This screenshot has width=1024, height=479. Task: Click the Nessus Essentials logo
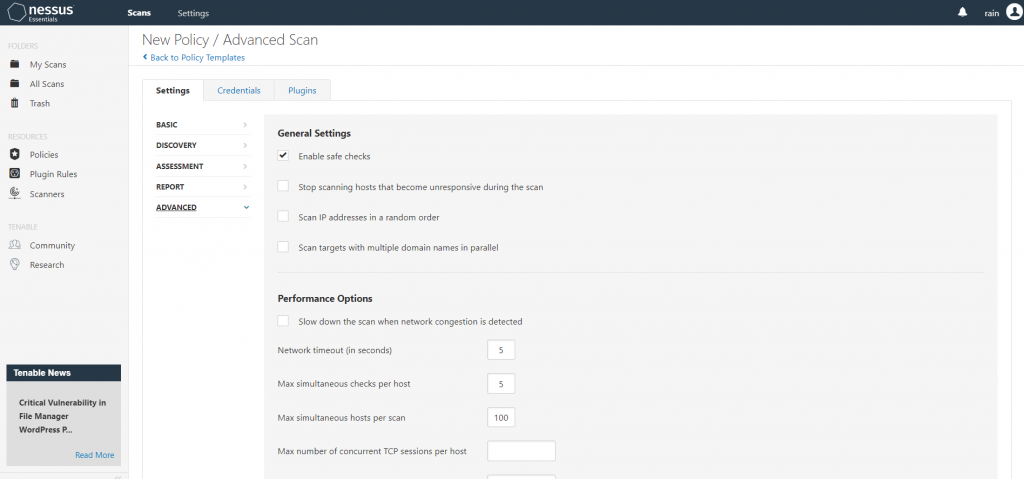coord(40,12)
